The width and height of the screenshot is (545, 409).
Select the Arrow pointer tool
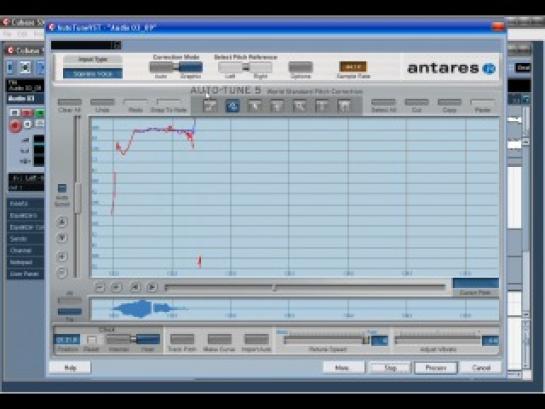point(255,106)
